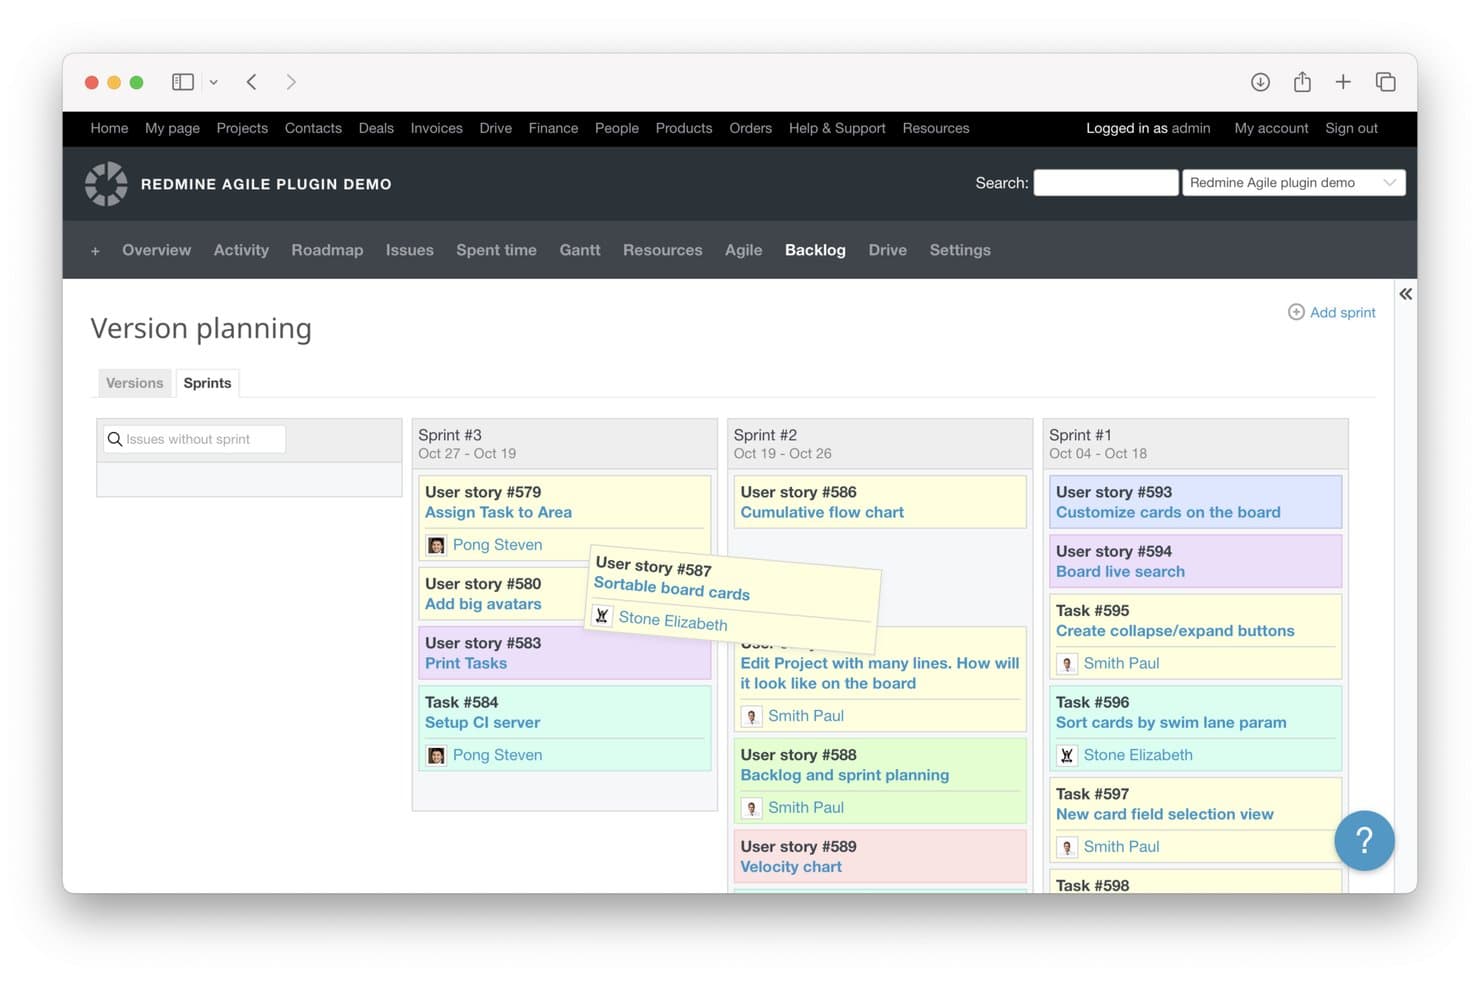This screenshot has height=987, width=1480.
Task: Switch to the Versions tab
Action: click(x=134, y=383)
